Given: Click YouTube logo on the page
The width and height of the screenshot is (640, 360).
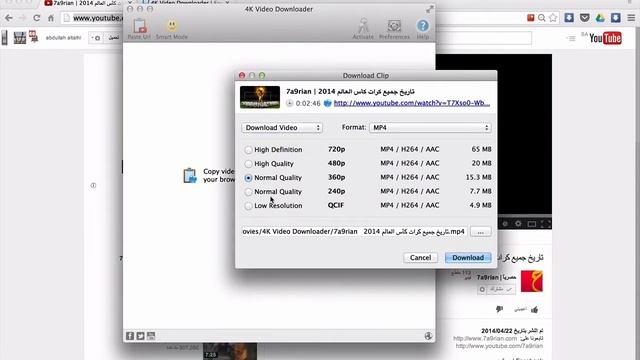Looking at the screenshot, I should [605, 38].
